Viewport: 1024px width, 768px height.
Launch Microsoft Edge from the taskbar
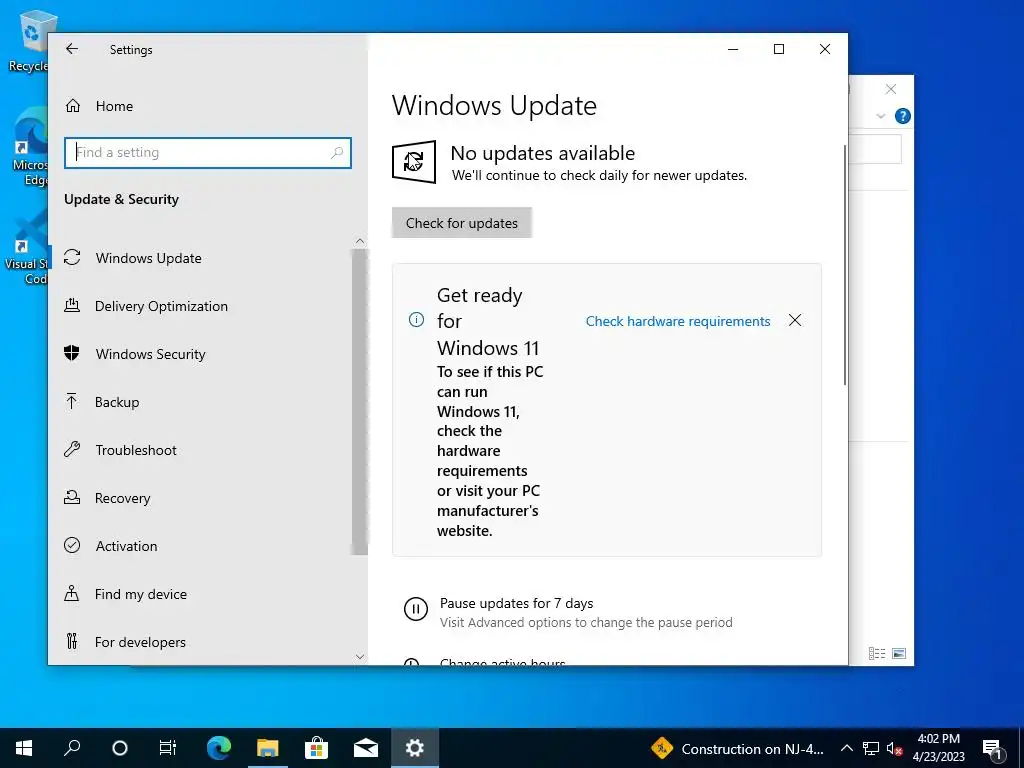(219, 748)
